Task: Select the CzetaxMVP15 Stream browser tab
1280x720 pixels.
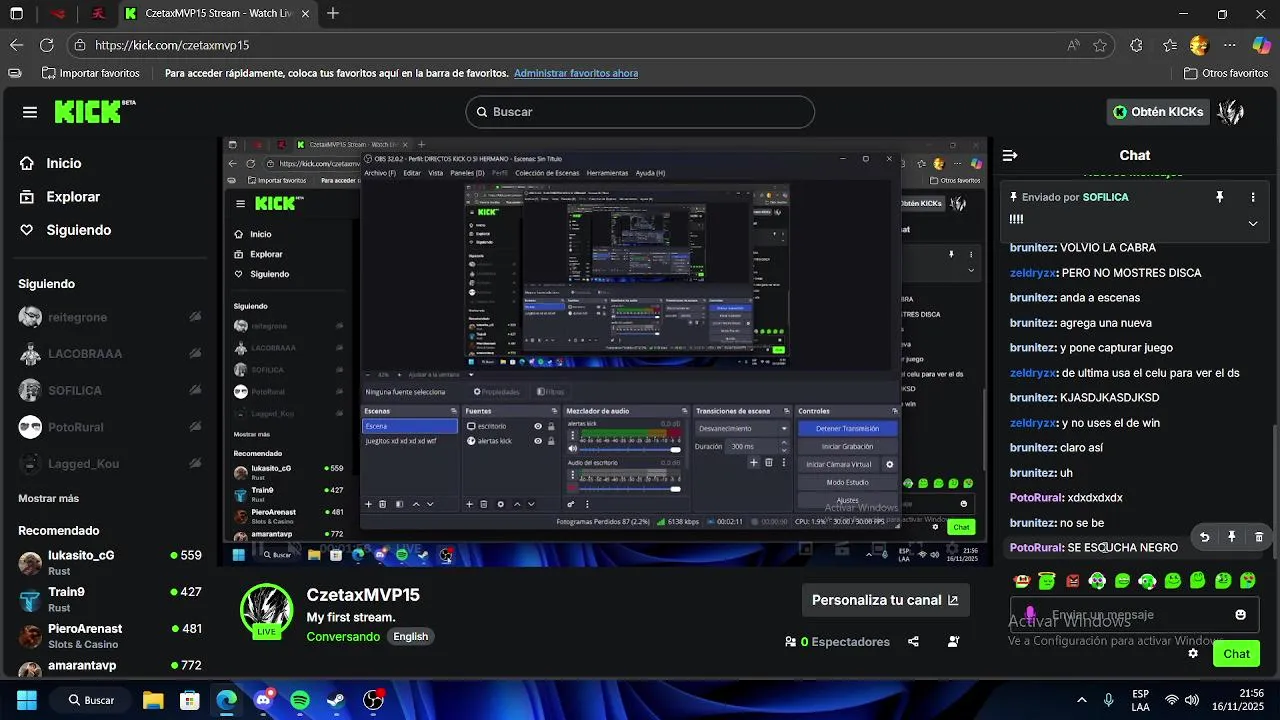Action: (x=218, y=14)
